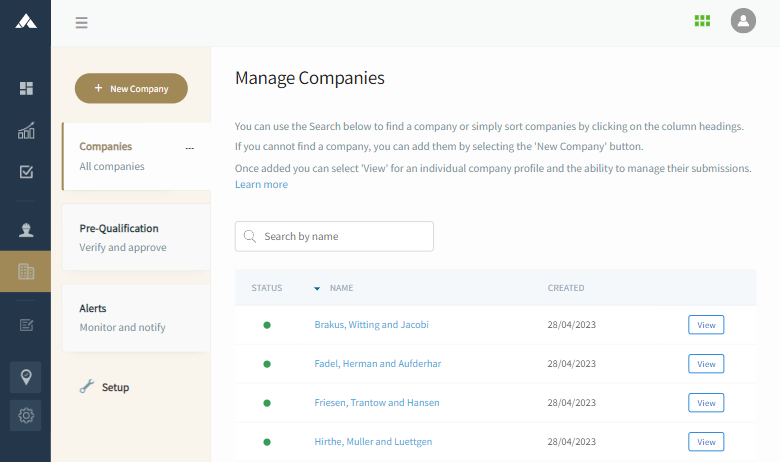Open the Alerts section
The height and width of the screenshot is (462, 780).
pyautogui.click(x=137, y=318)
